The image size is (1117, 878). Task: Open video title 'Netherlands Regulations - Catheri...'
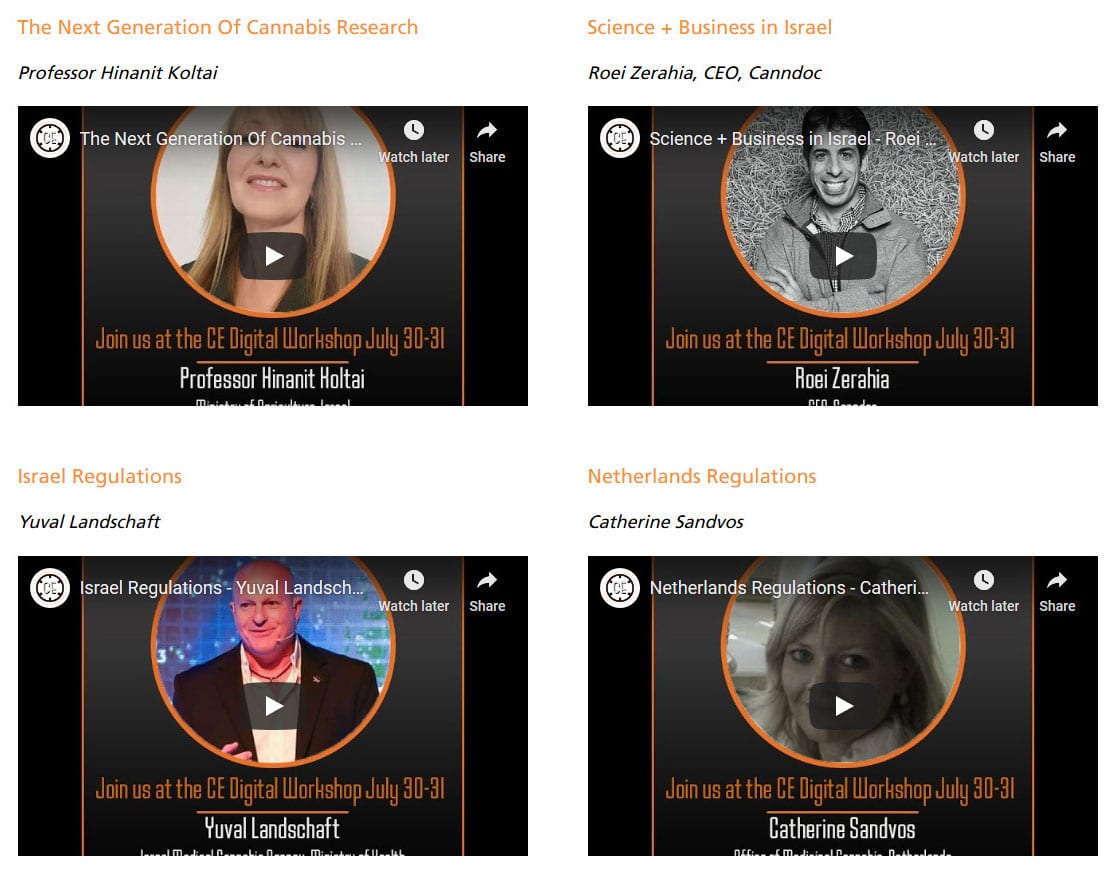(789, 588)
